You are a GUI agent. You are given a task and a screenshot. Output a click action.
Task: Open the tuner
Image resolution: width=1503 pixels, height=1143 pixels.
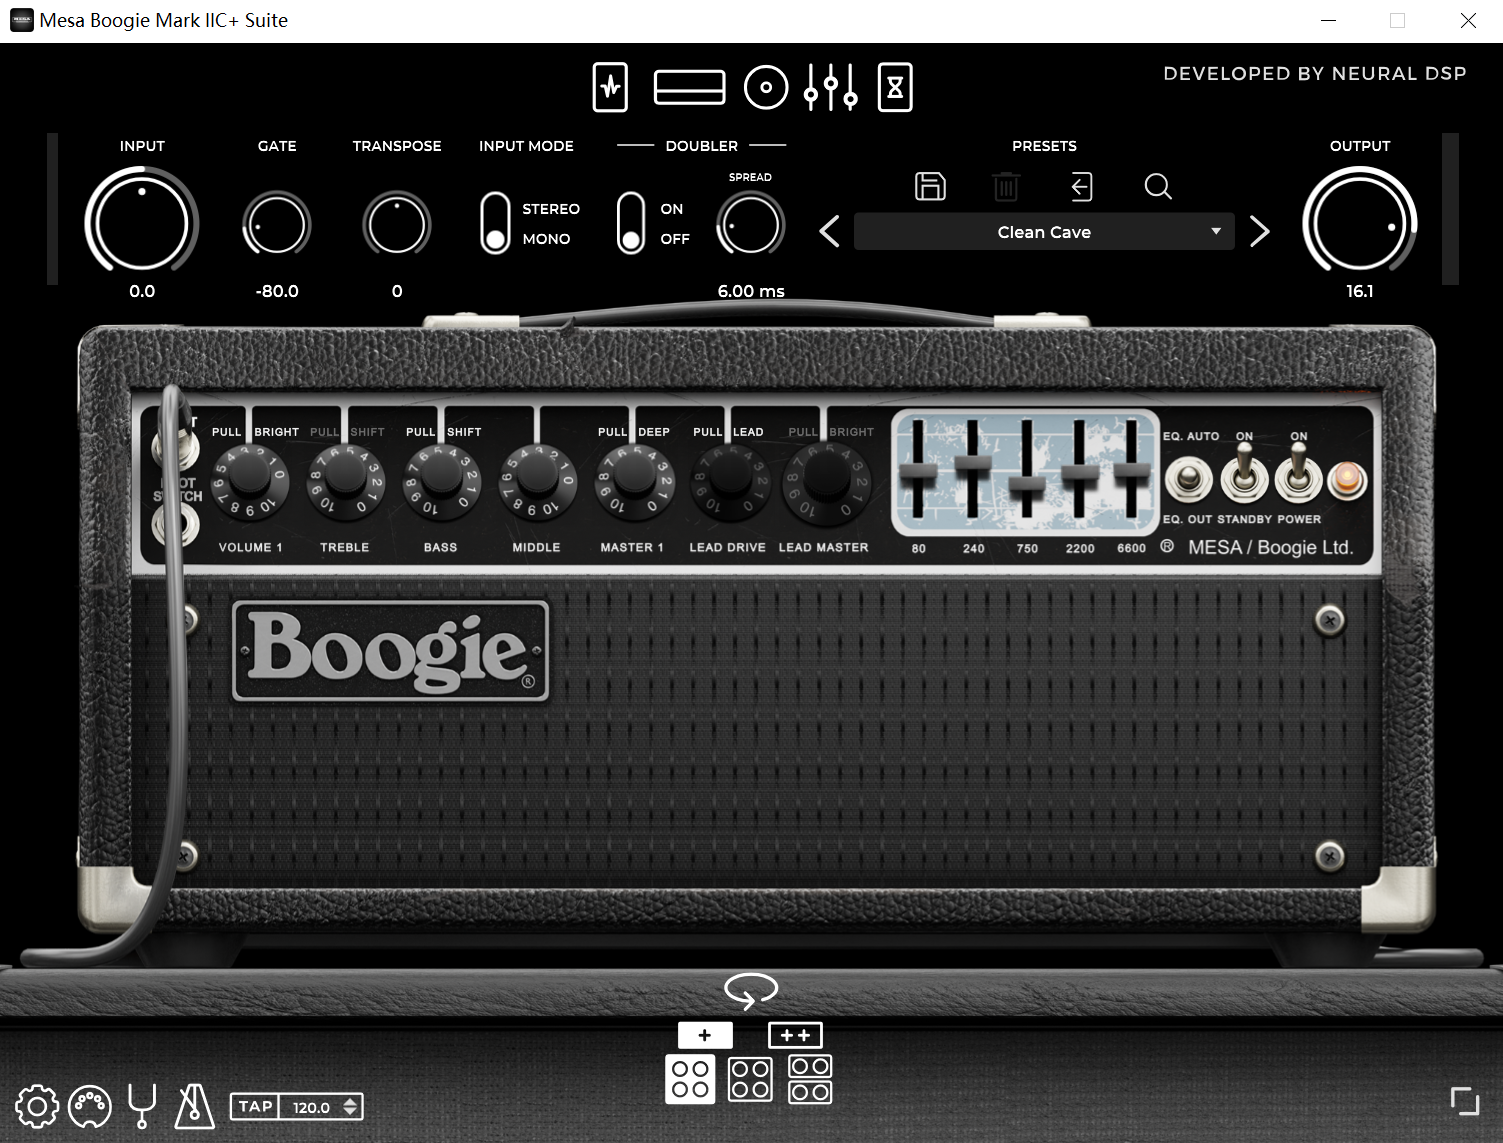pos(143,1106)
